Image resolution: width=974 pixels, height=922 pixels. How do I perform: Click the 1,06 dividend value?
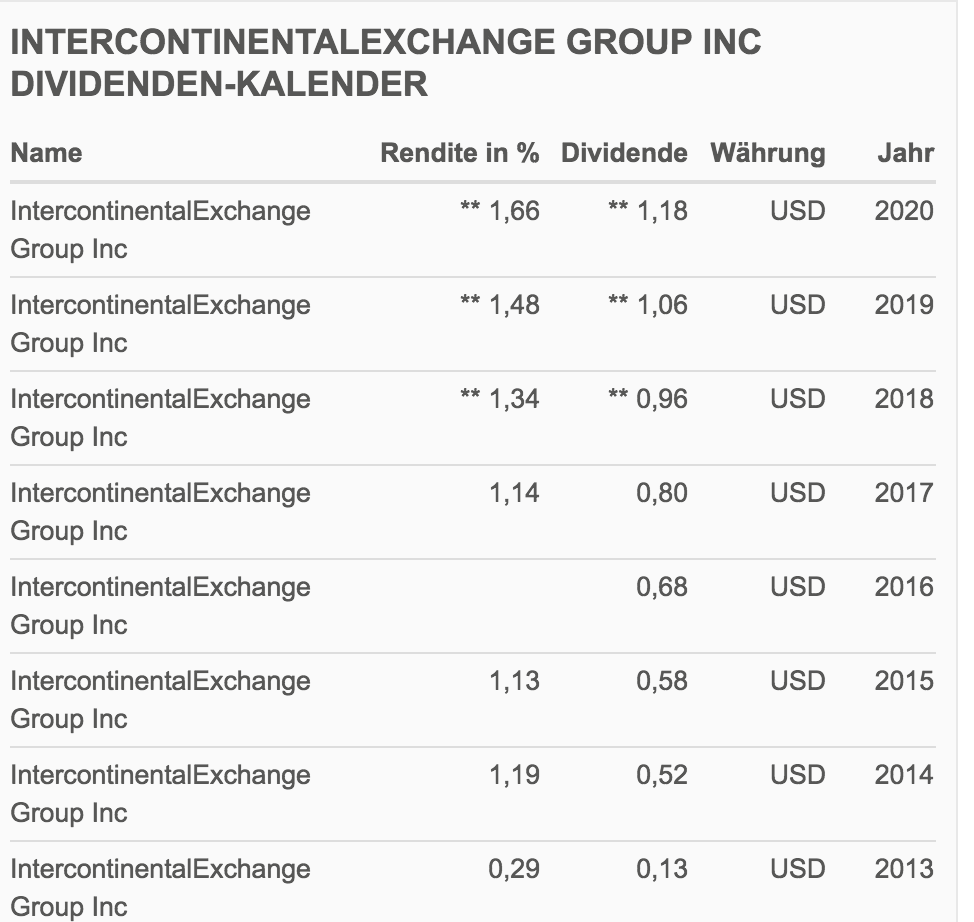click(x=662, y=305)
